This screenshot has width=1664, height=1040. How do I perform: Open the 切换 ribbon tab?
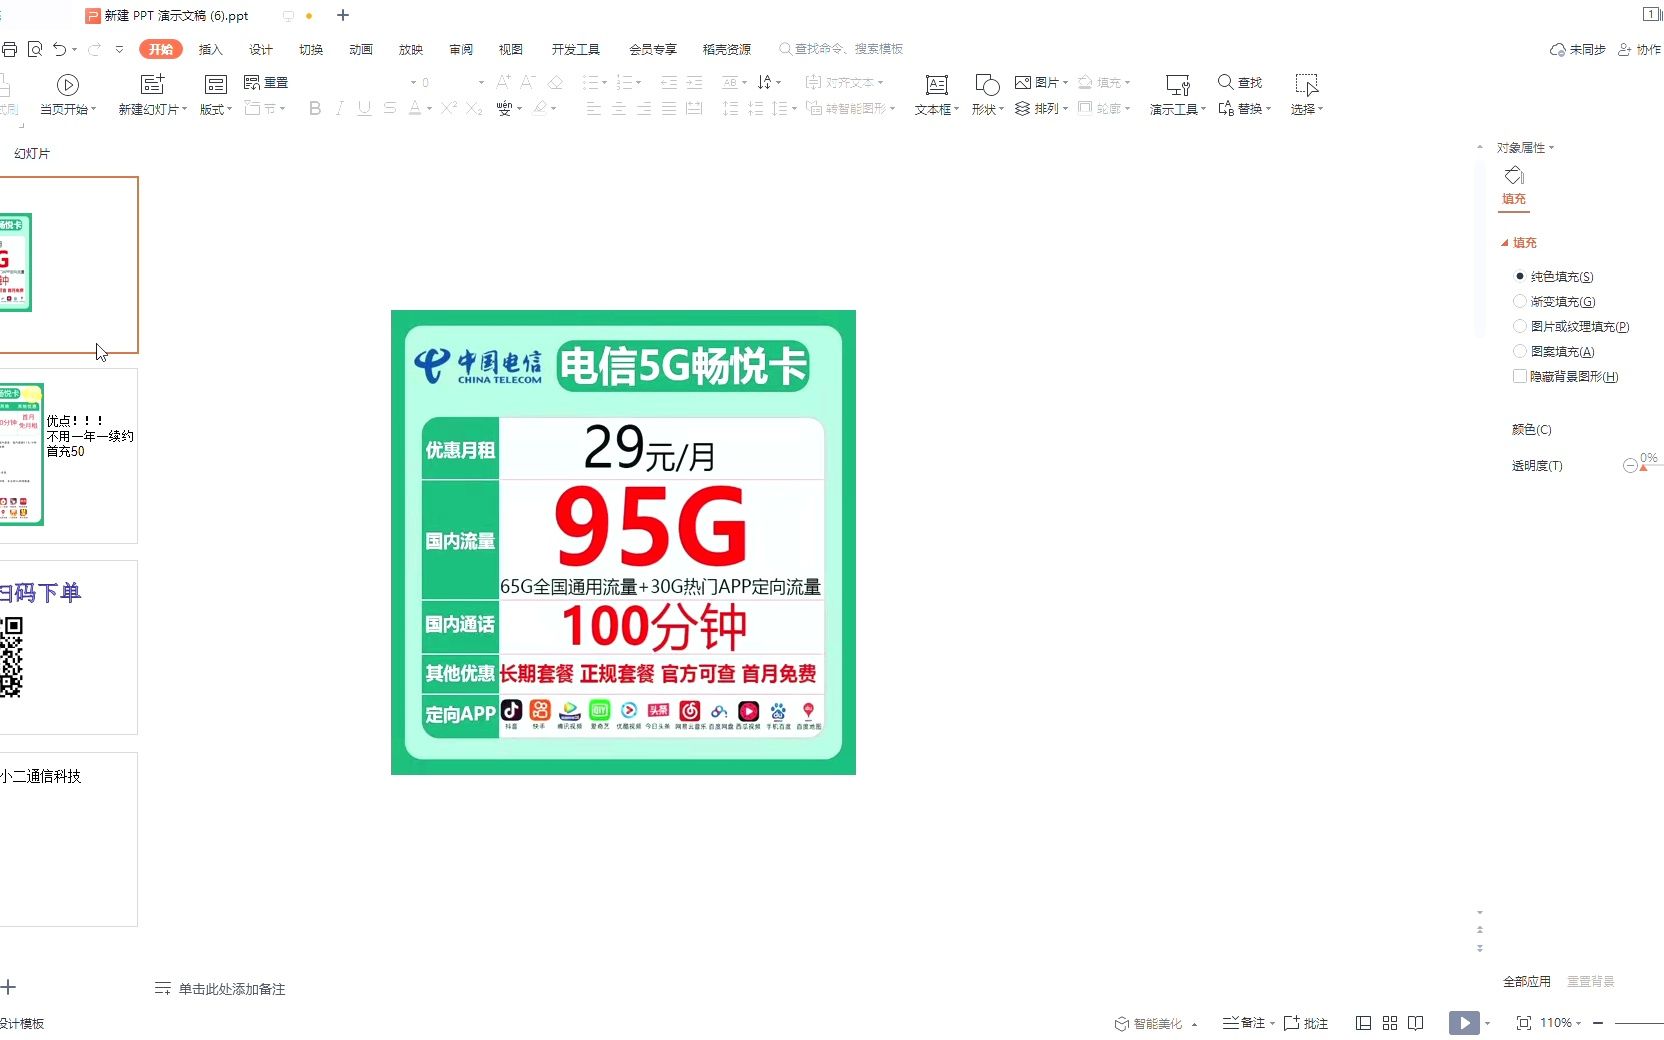click(310, 49)
